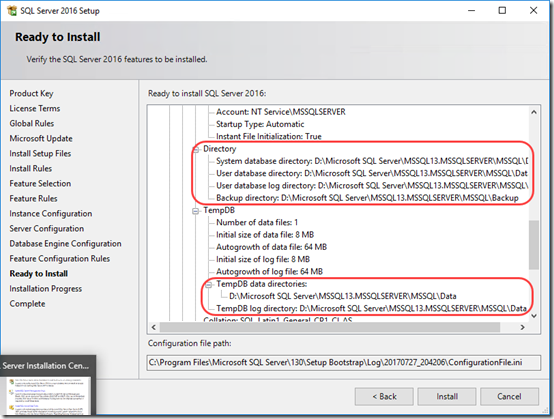
Task: Select the TempDB log directory row
Action: [x=372, y=308]
